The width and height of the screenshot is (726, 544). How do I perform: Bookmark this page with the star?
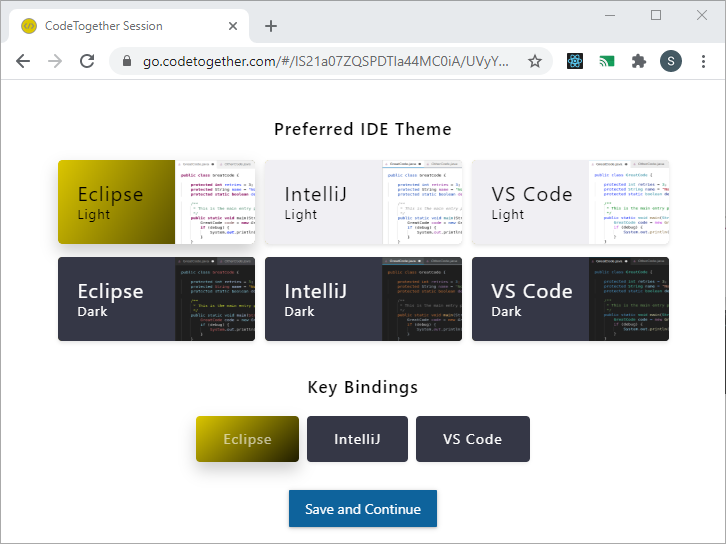click(x=535, y=61)
